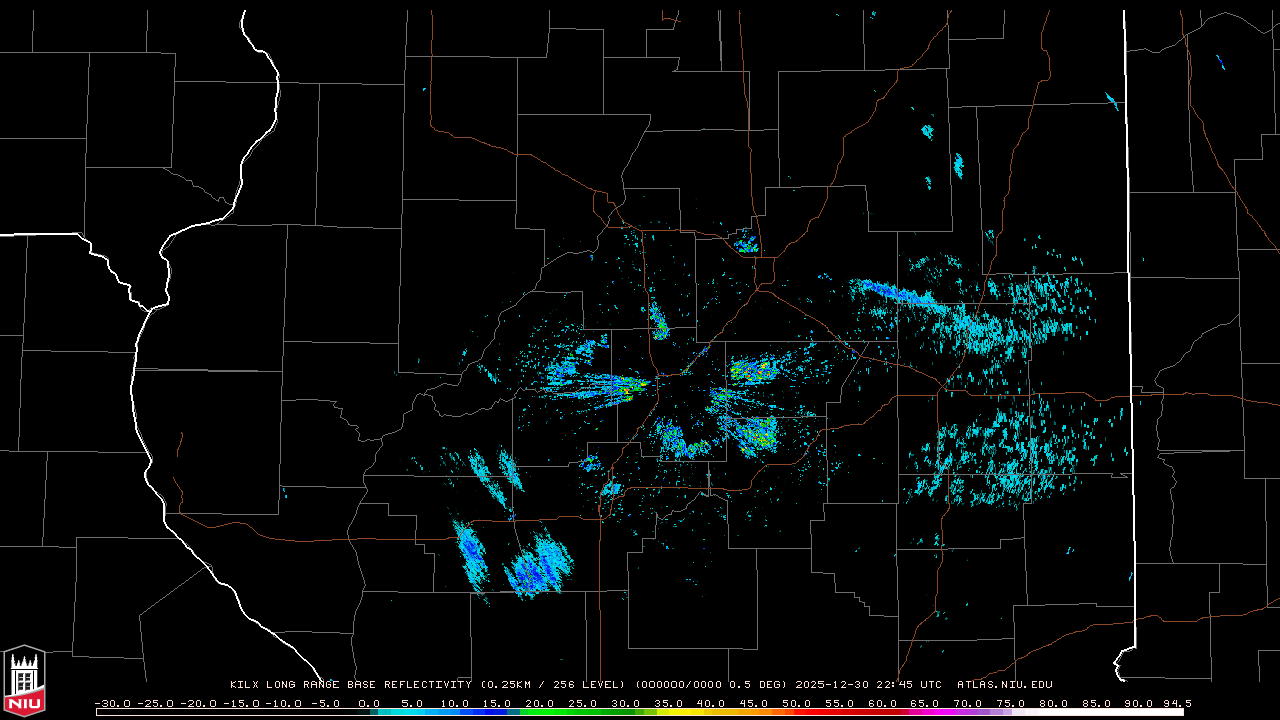Image resolution: width=1280 pixels, height=720 pixels.
Task: Click the cyan 5.0 dBZ segment on color bar
Action: coord(412,712)
